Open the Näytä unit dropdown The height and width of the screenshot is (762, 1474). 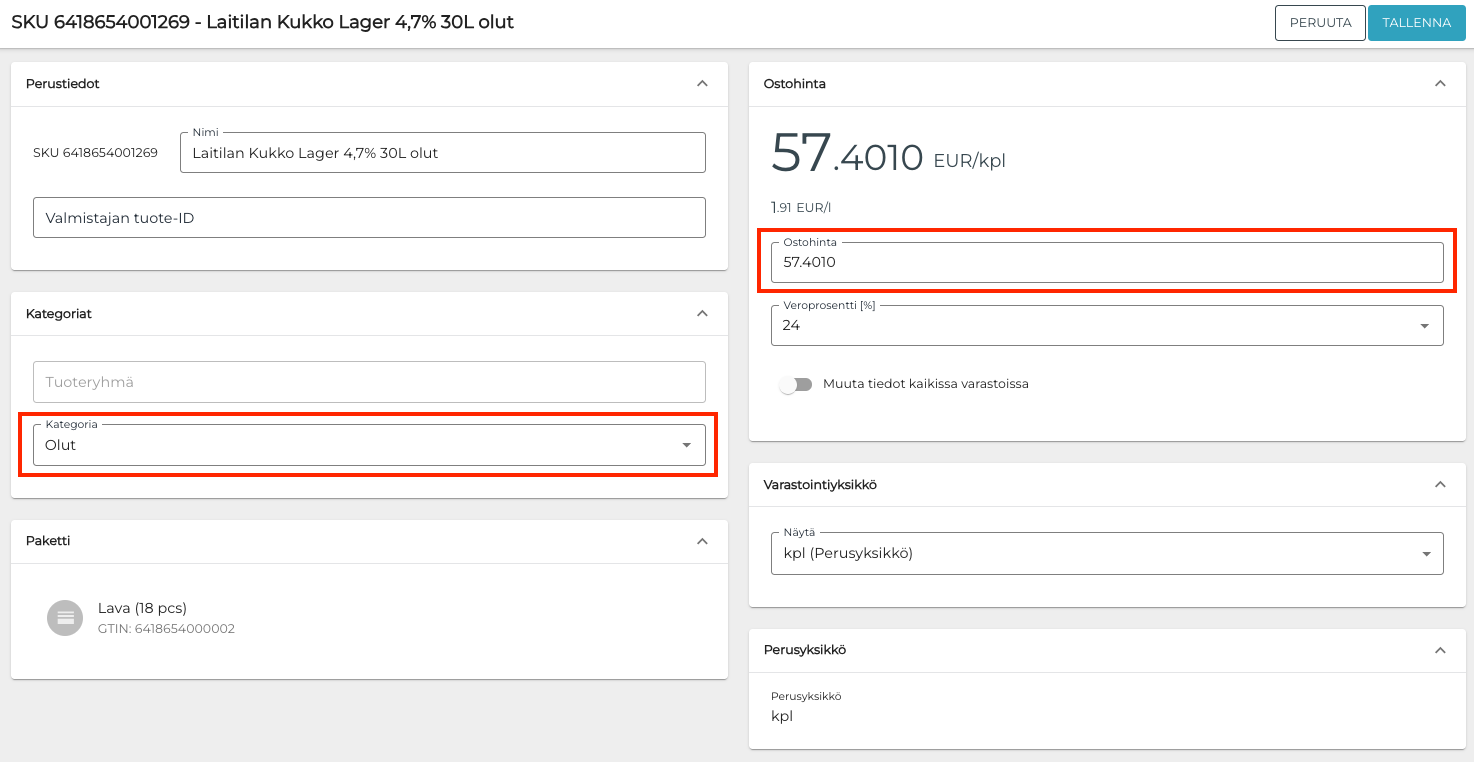tap(1106, 554)
